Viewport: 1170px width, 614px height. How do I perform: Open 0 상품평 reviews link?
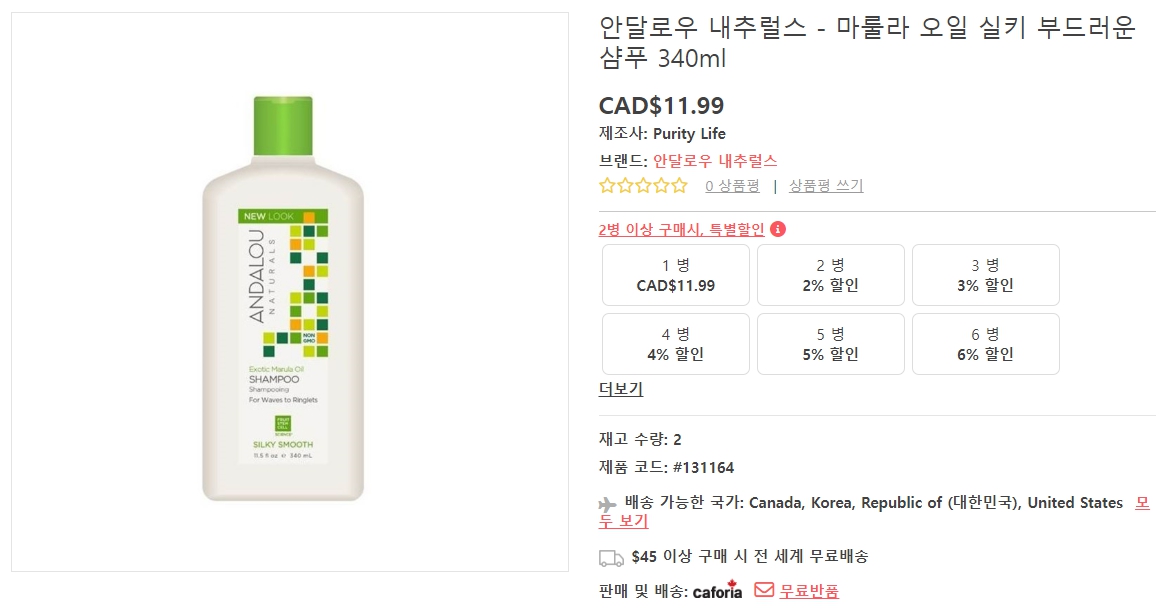coord(731,185)
